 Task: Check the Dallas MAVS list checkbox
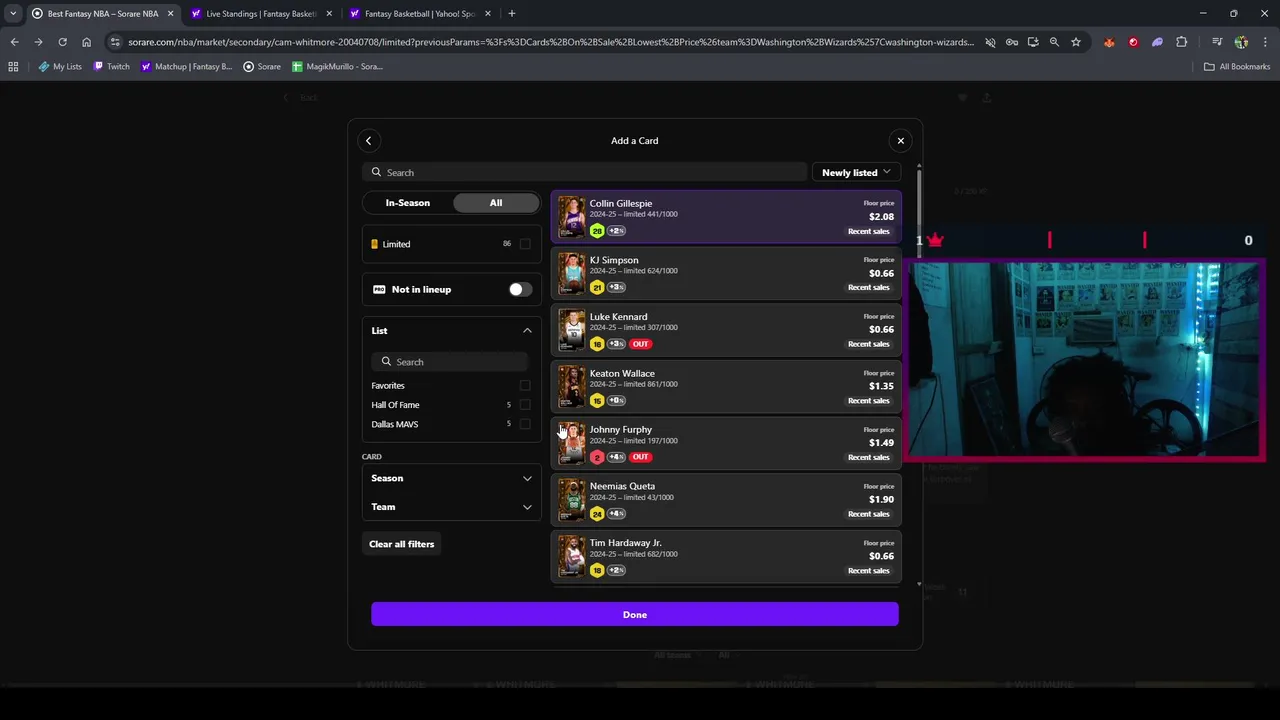[x=525, y=424]
